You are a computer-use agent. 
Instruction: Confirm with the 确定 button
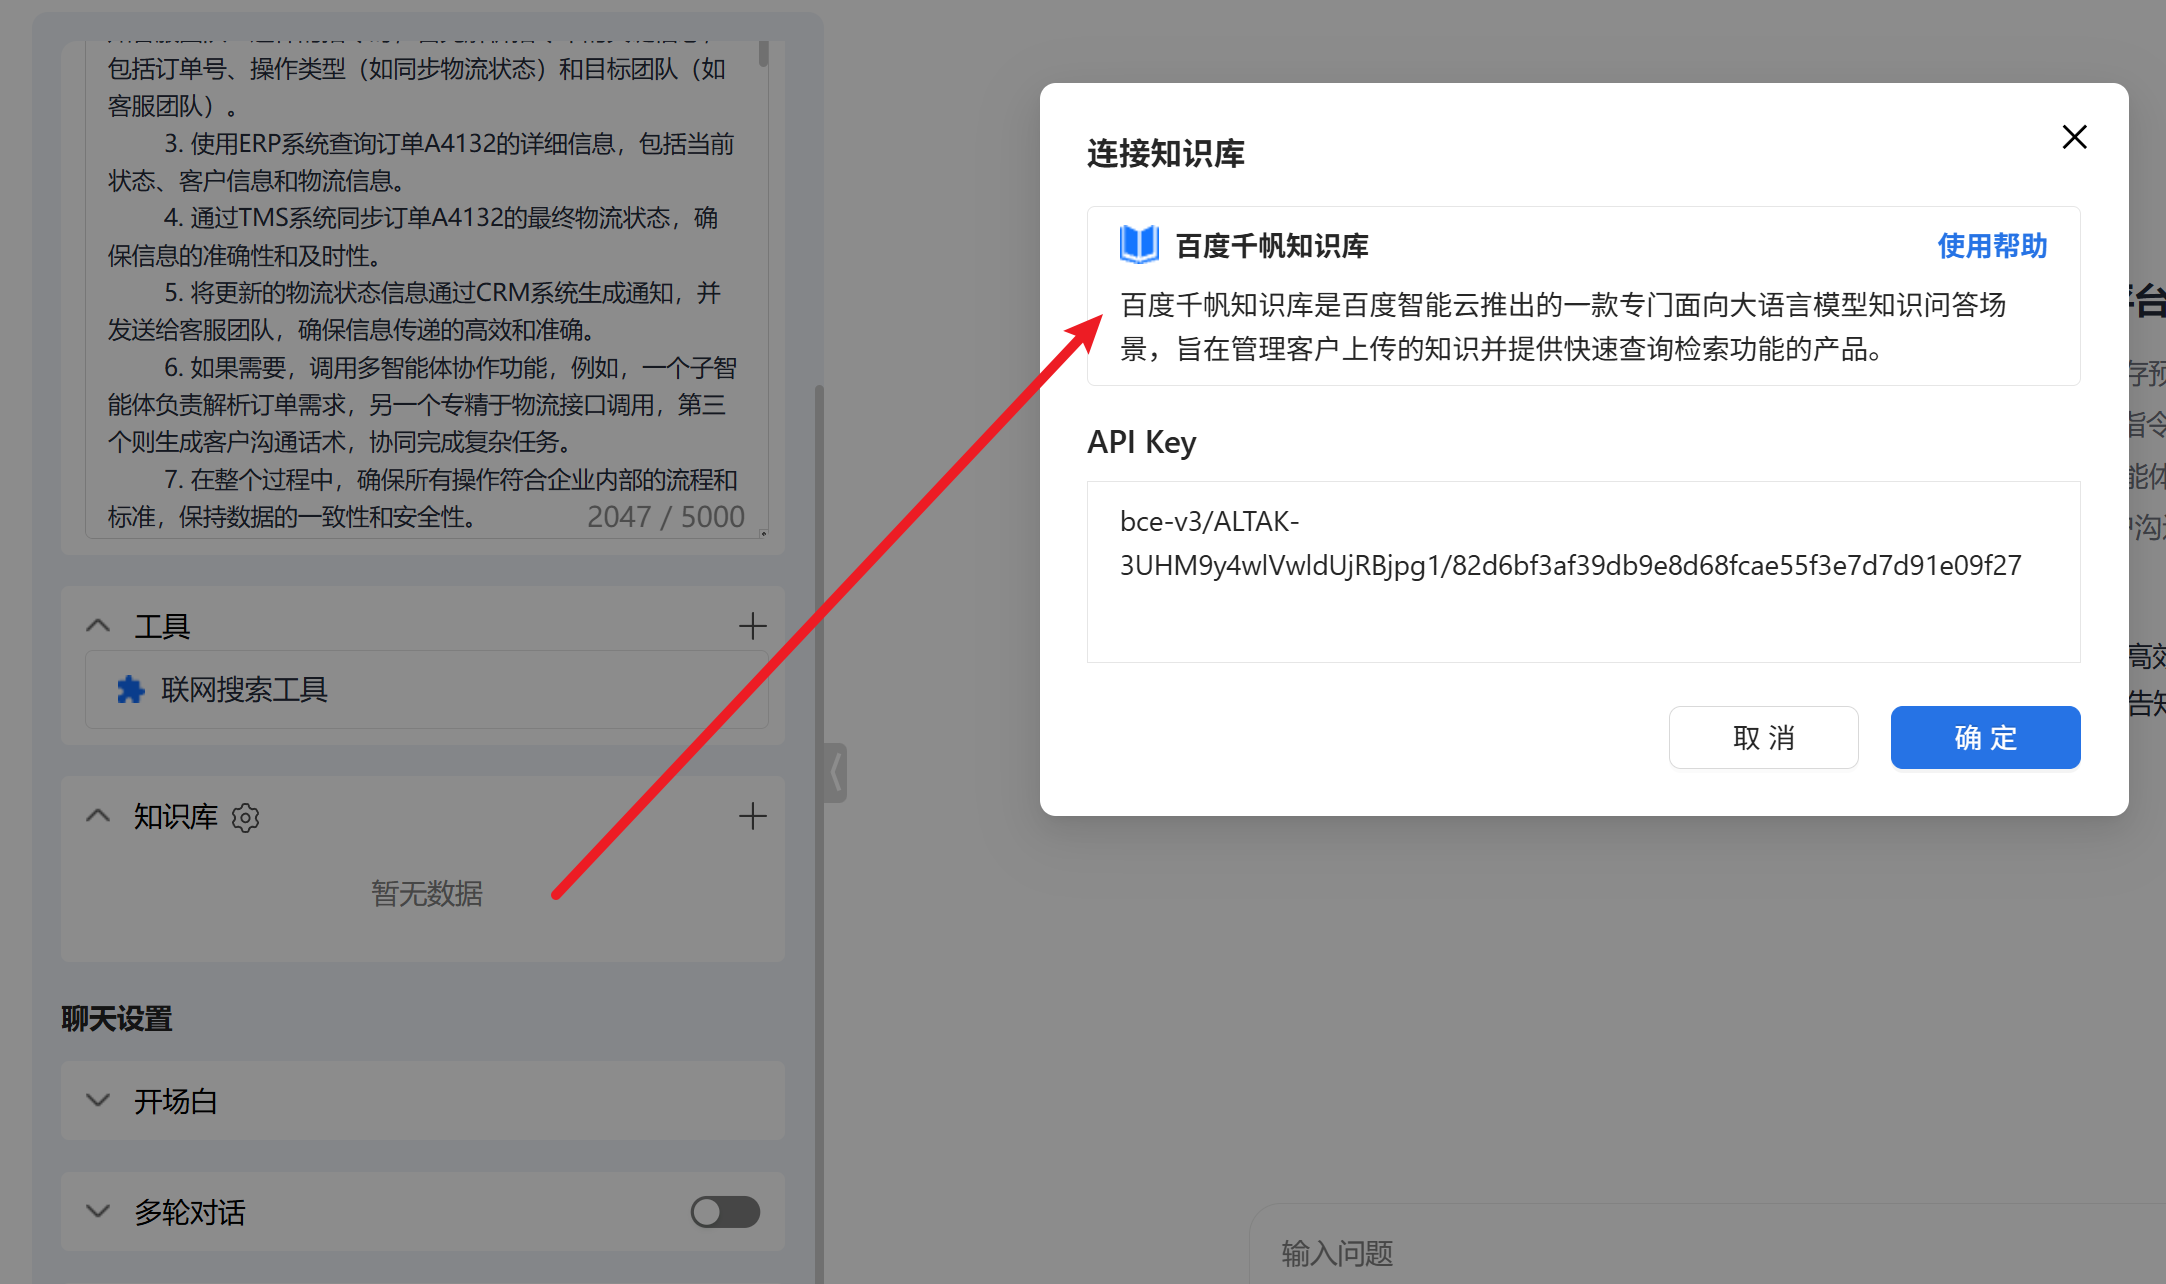coord(1984,737)
